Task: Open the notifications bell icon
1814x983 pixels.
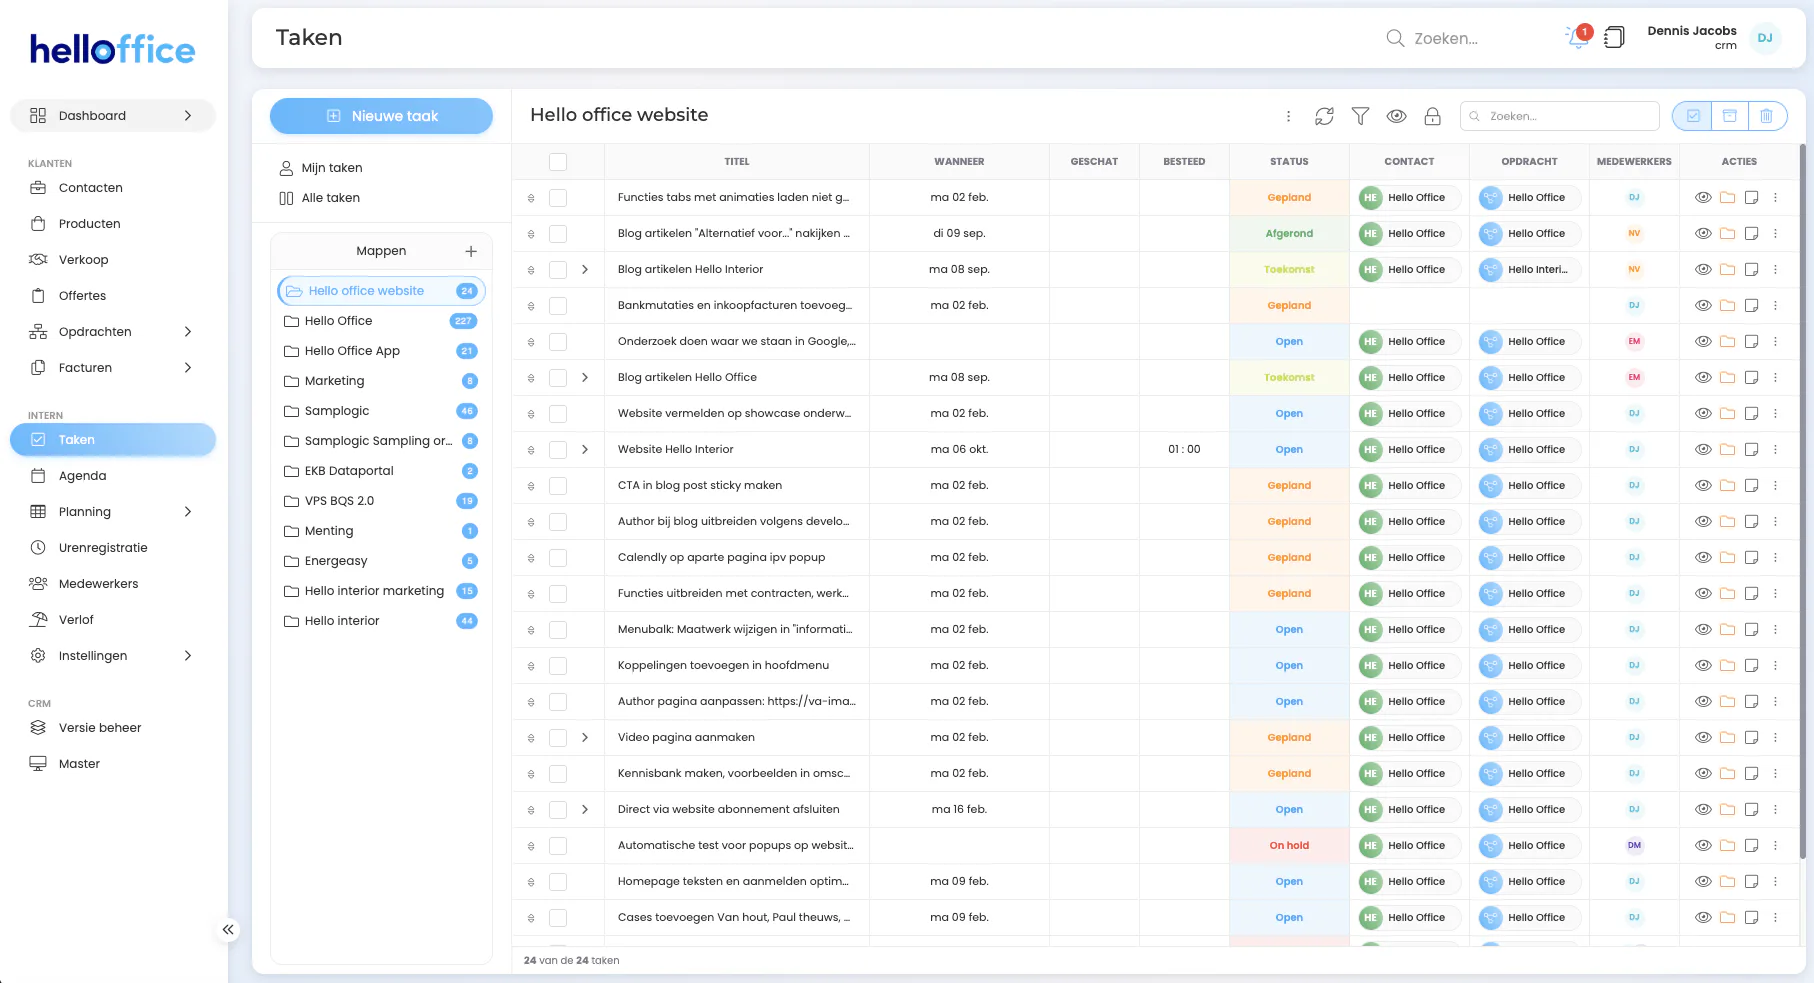Action: (1577, 37)
